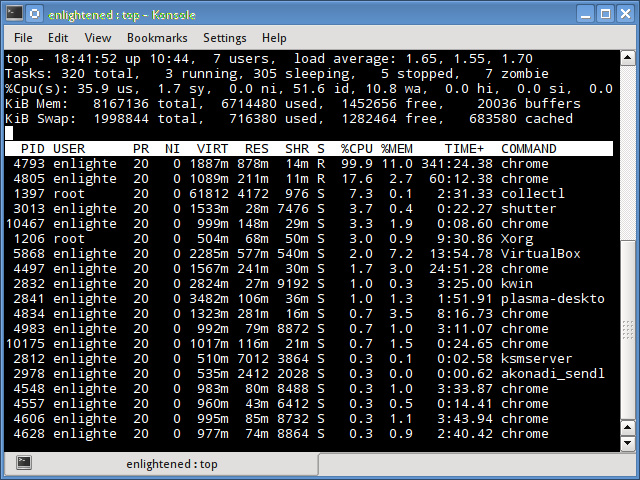The width and height of the screenshot is (640, 480).
Task: Close the Konsole window
Action: [624, 14]
